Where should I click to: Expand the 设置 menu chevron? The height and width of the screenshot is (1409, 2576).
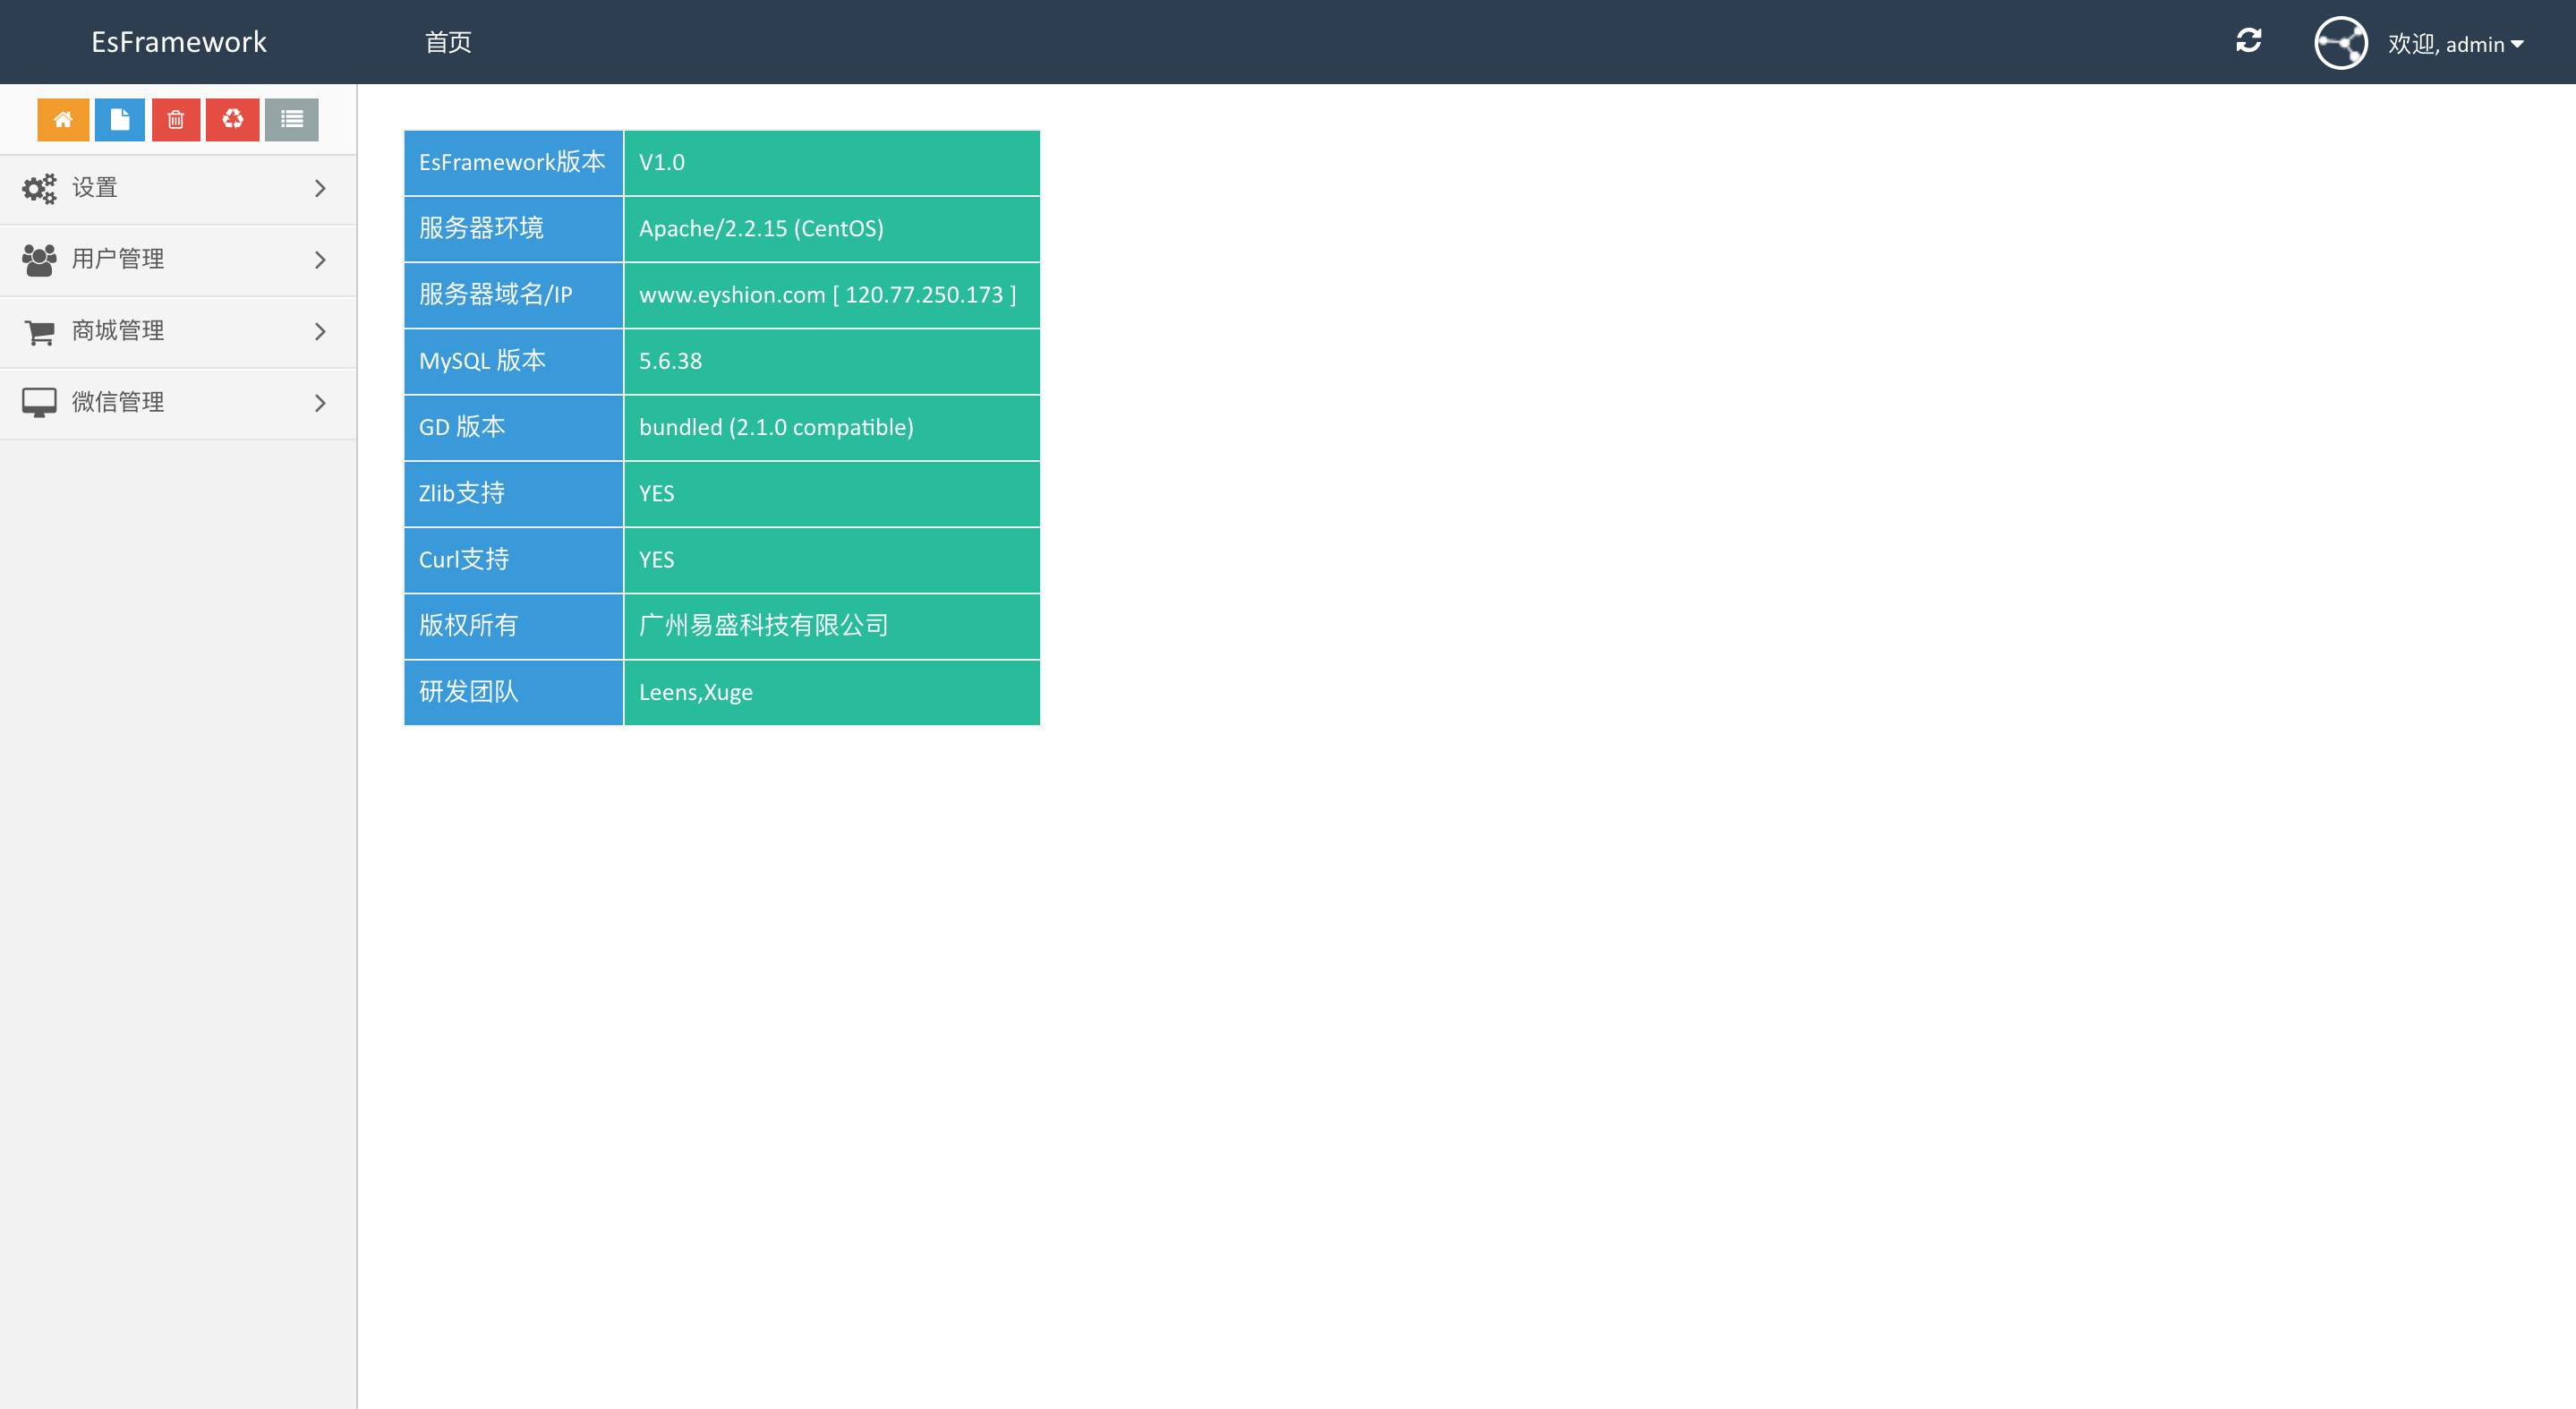click(320, 188)
